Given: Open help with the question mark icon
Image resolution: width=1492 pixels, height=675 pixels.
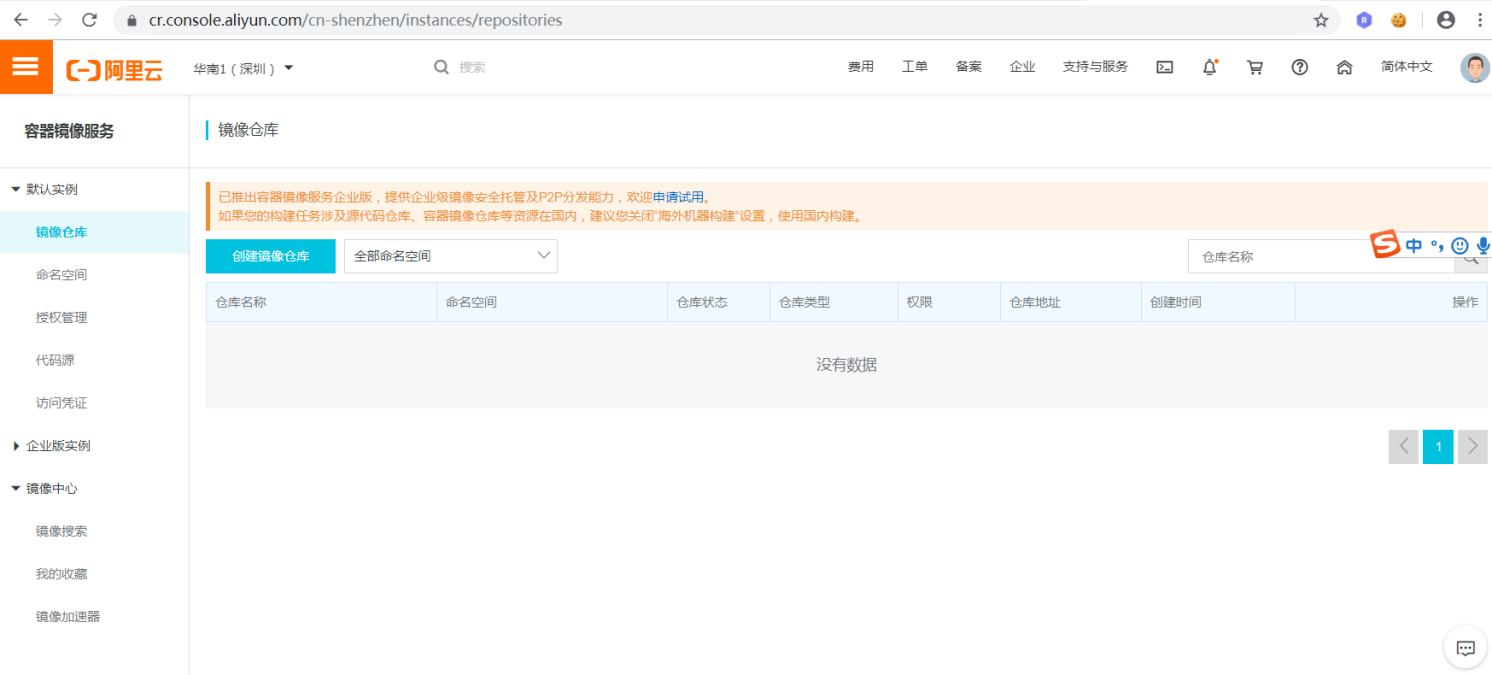Looking at the screenshot, I should (x=1299, y=67).
